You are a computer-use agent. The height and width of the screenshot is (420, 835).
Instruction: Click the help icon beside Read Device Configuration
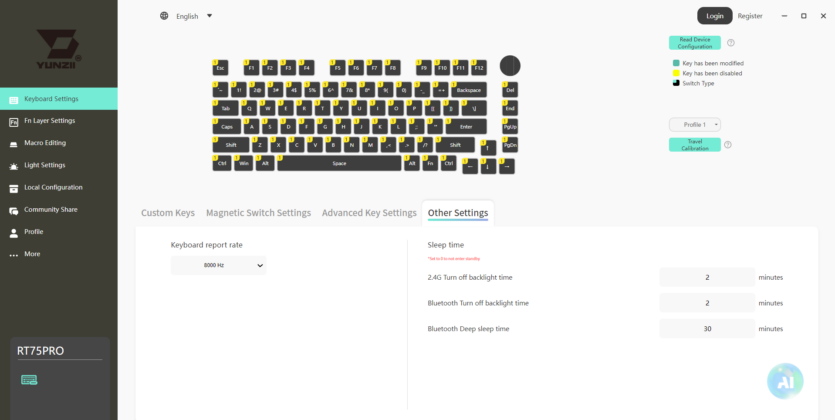point(731,43)
